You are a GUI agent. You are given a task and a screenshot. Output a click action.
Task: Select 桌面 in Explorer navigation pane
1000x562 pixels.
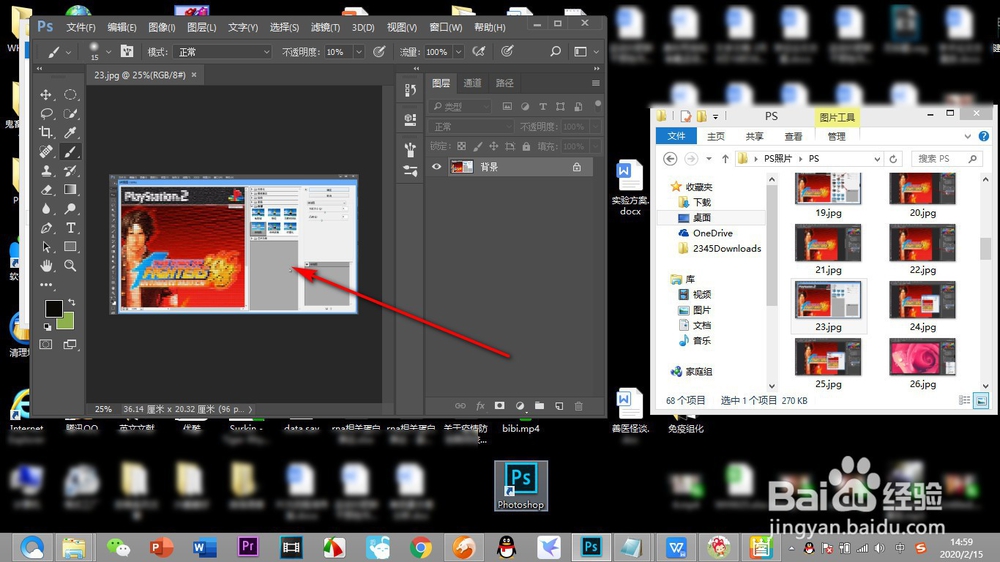tap(702, 218)
